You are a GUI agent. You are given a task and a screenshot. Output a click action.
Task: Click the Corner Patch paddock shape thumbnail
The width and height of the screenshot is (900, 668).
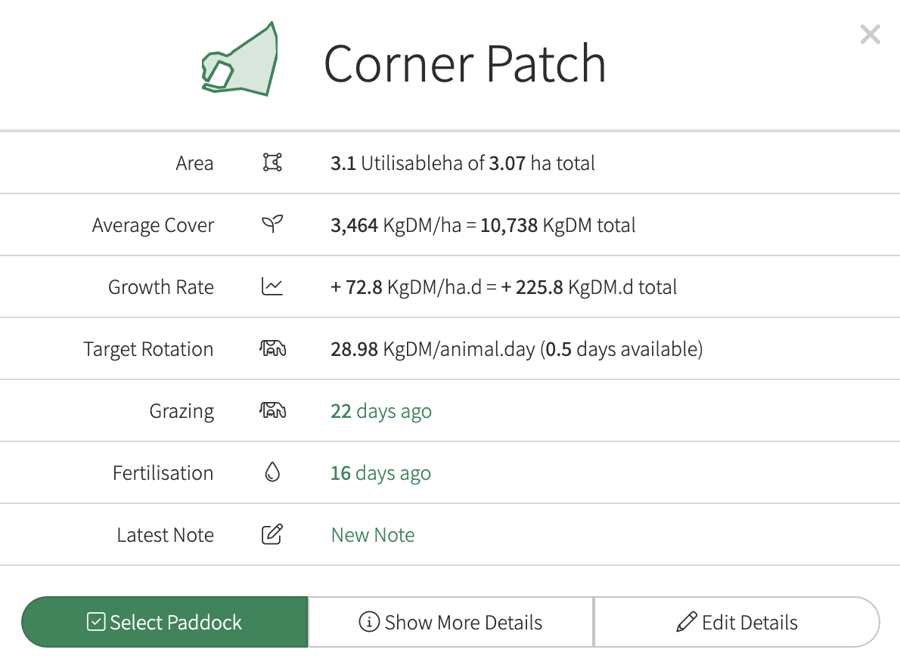pyautogui.click(x=240, y=62)
